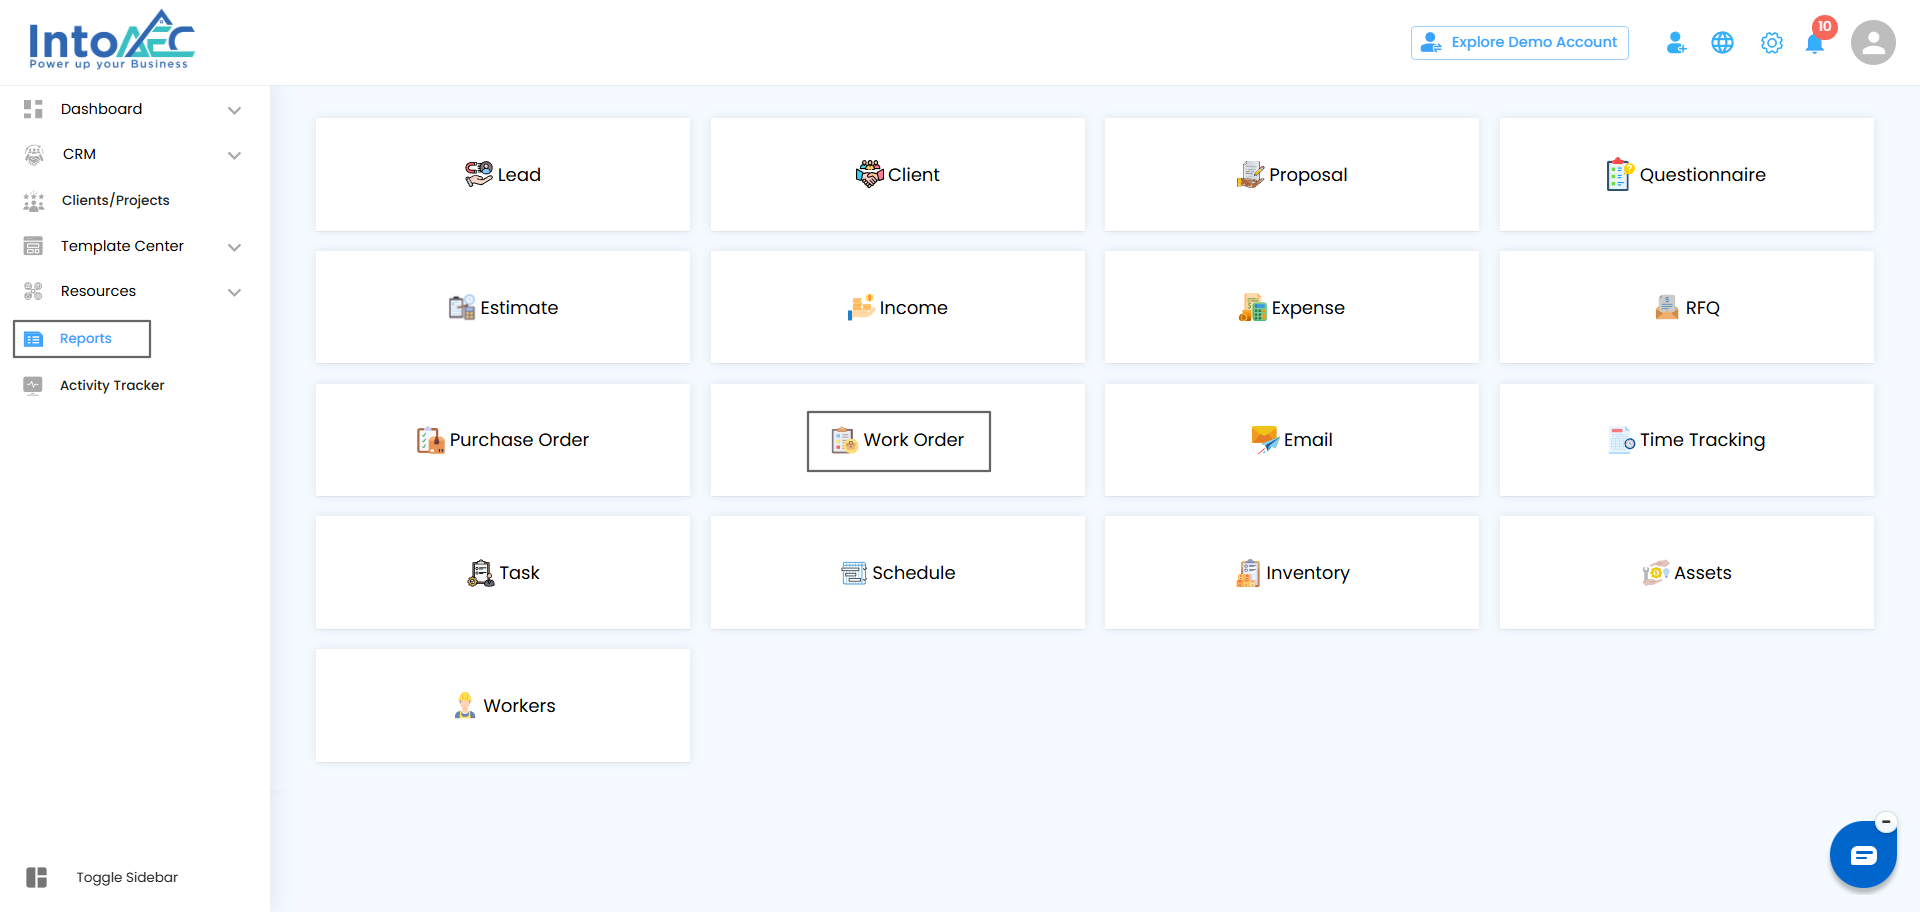
Task: Click the IntoAEC logo
Action: [111, 41]
